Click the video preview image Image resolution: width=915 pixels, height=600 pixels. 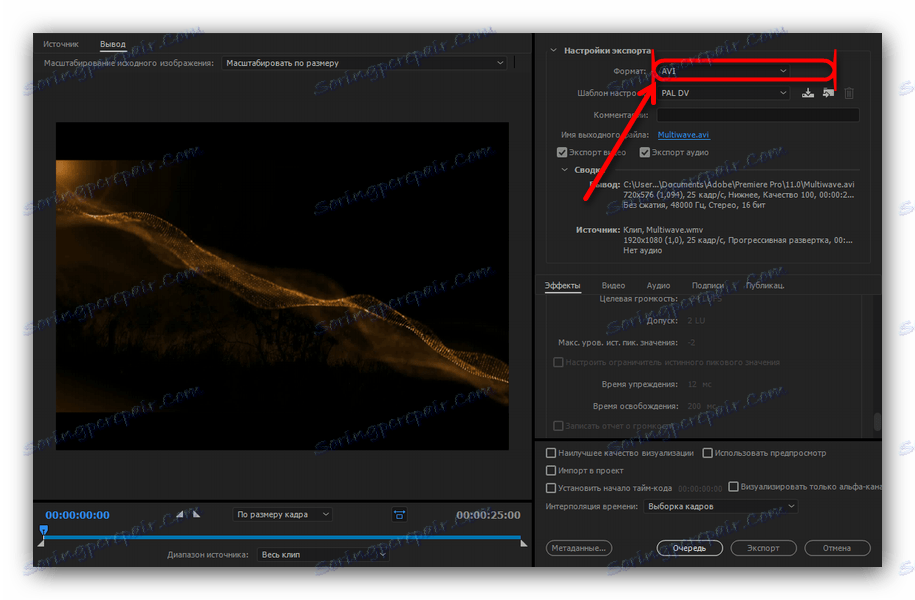point(282,286)
